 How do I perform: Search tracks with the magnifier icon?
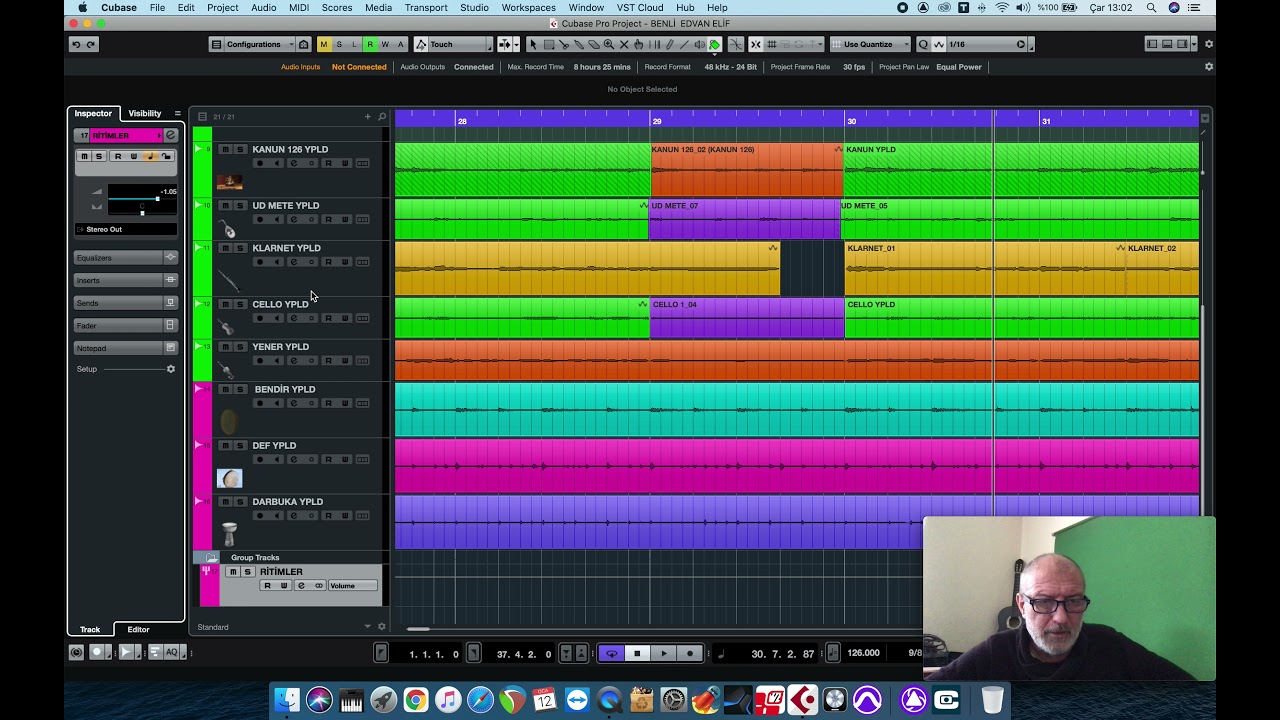point(382,117)
